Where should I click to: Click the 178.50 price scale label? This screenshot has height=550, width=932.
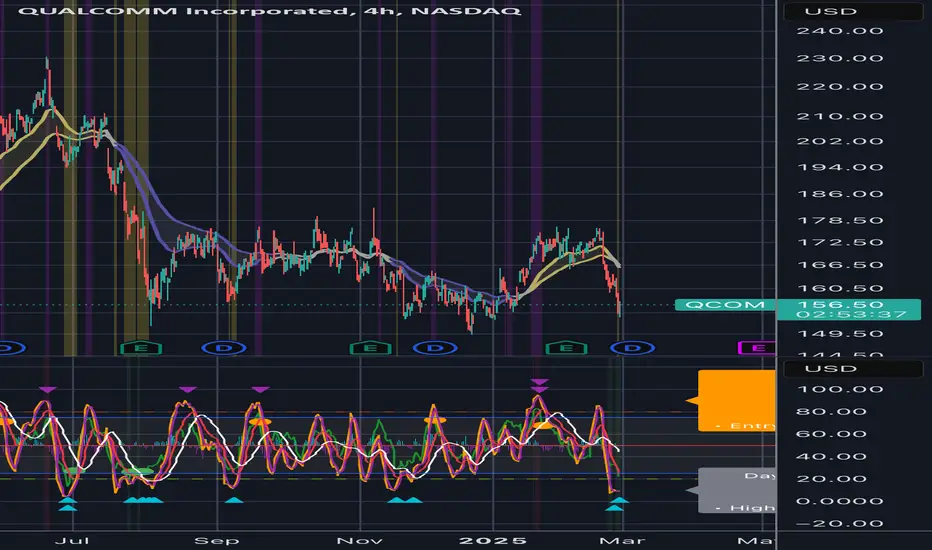pyautogui.click(x=840, y=221)
